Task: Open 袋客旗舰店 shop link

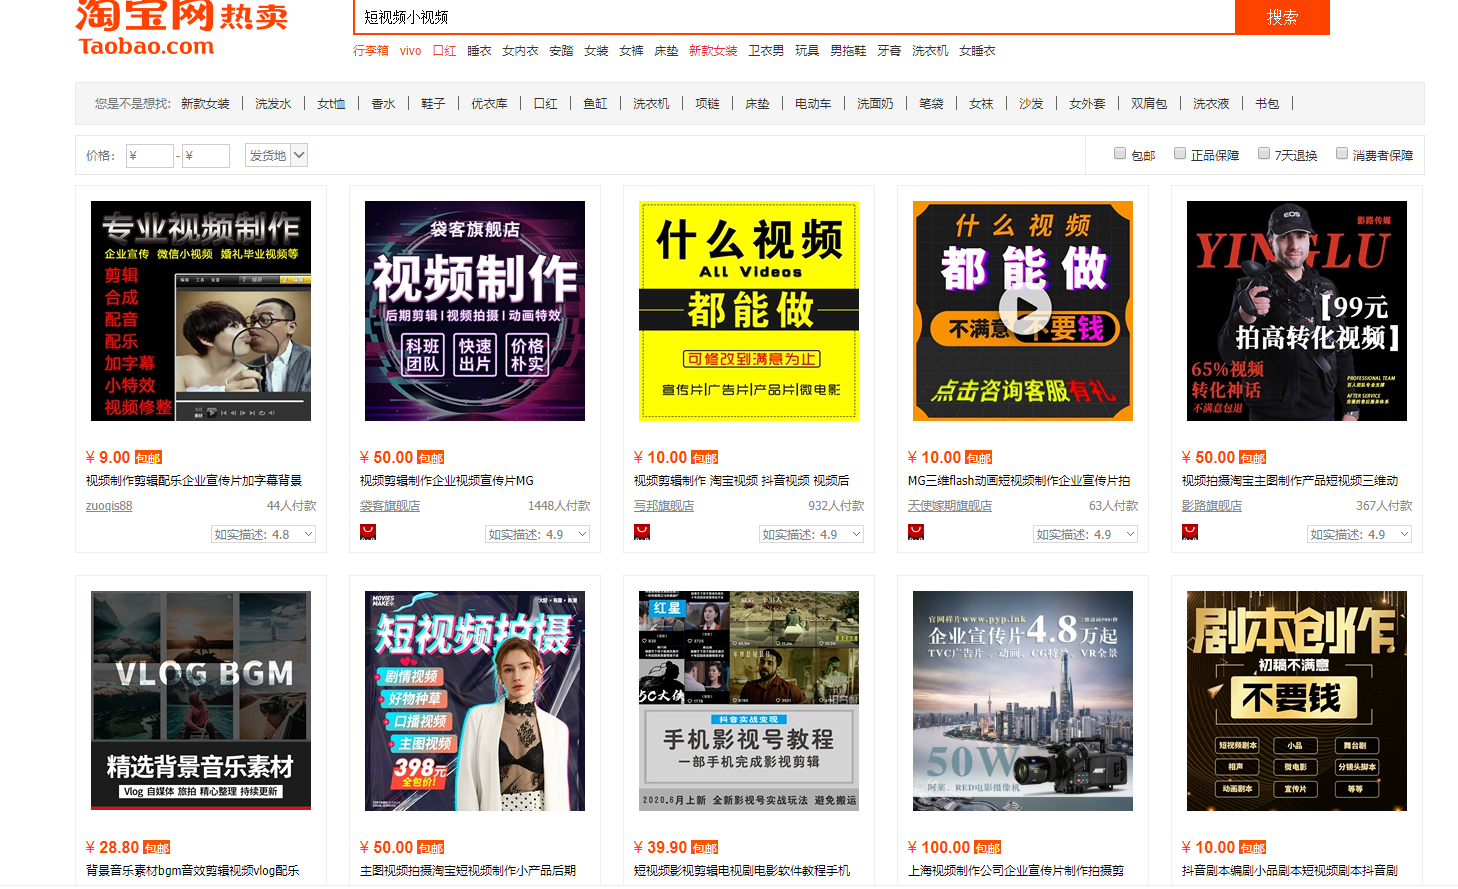Action: coord(390,506)
